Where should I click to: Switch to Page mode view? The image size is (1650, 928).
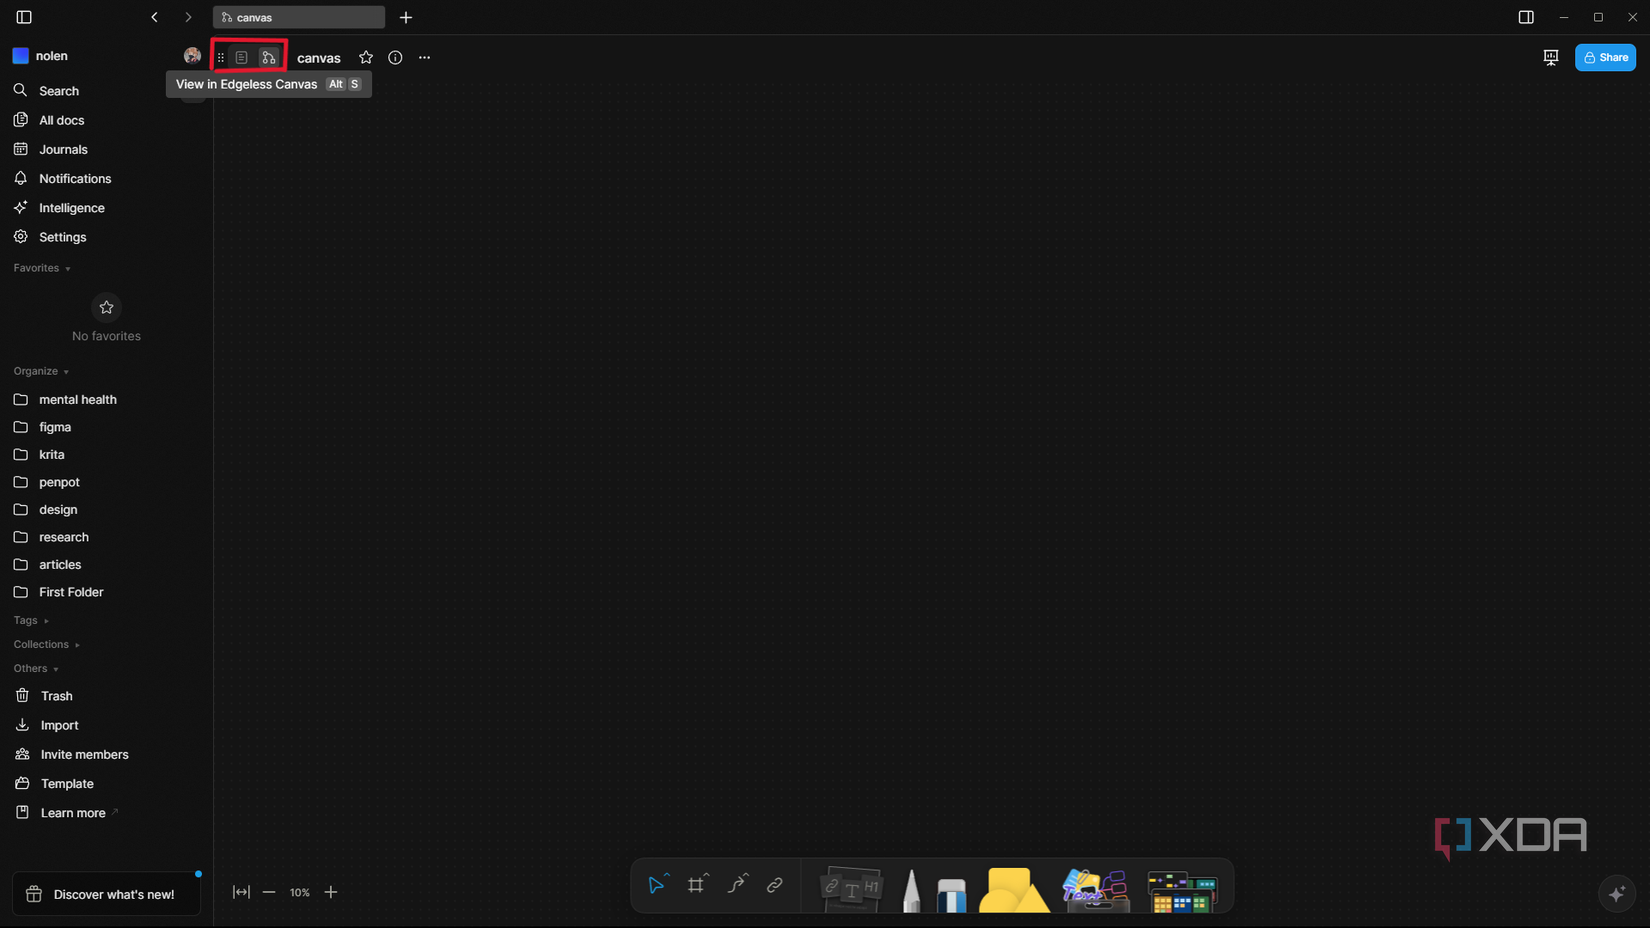[x=241, y=57]
